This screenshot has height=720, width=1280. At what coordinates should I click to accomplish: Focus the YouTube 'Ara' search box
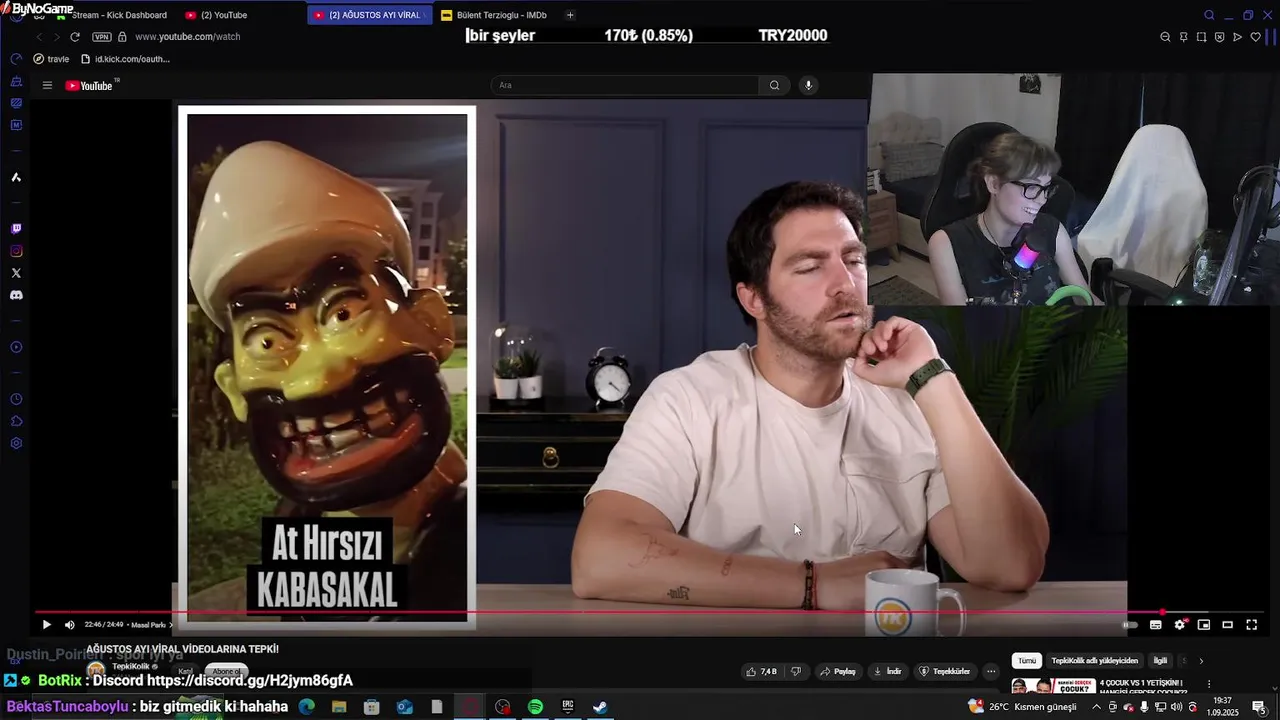coord(625,85)
